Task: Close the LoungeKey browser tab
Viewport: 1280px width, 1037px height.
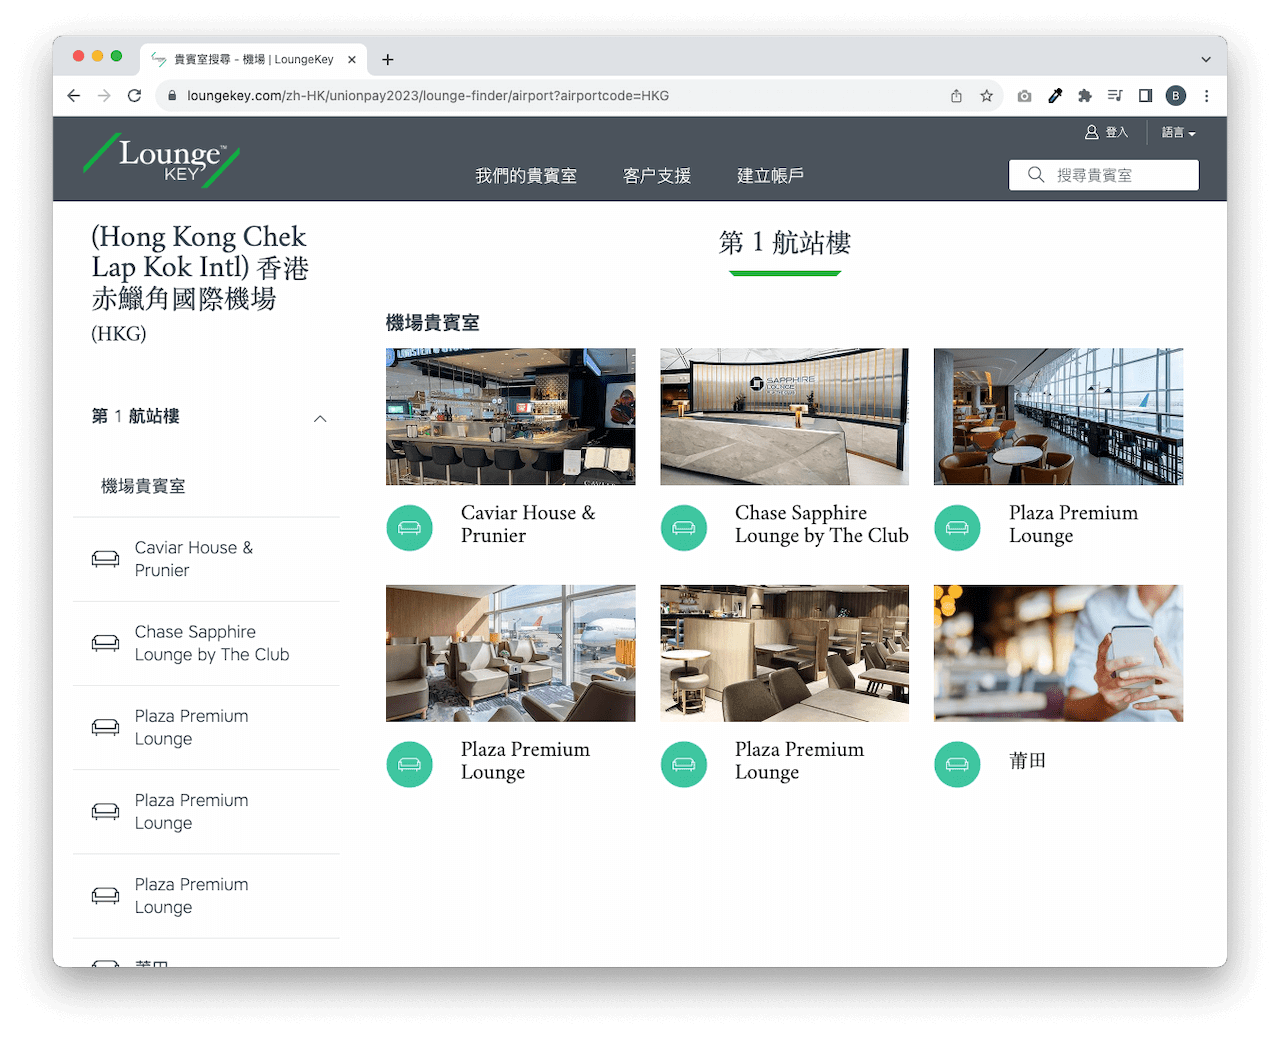Action: point(352,60)
